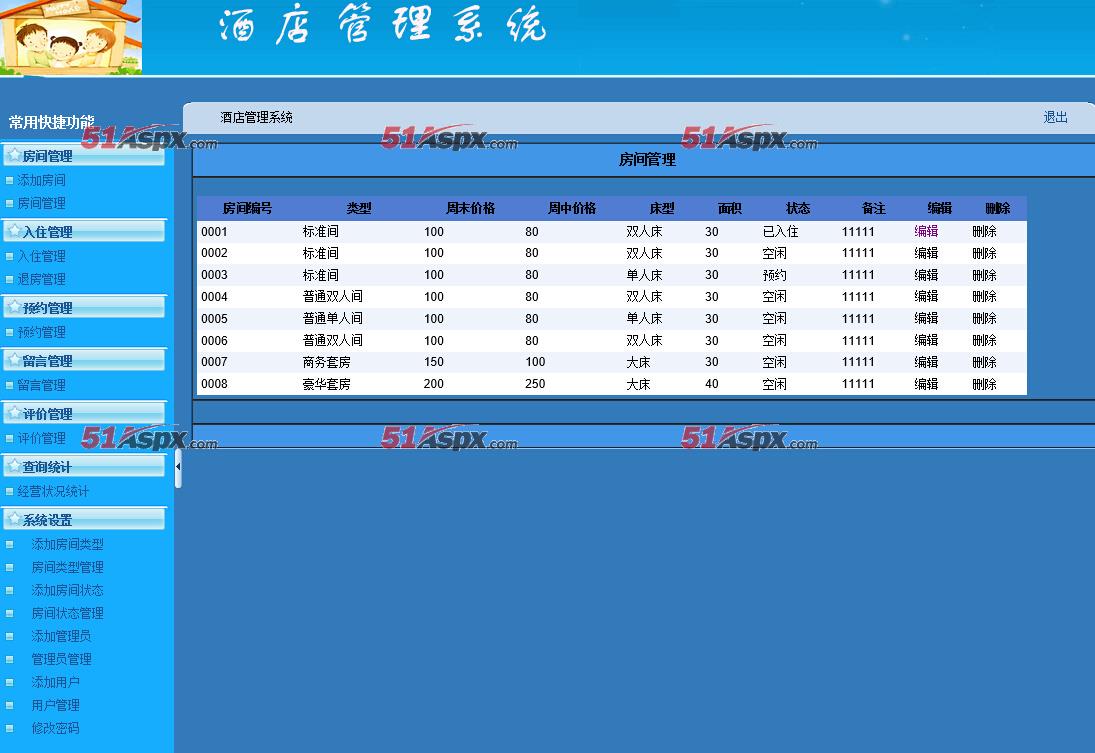This screenshot has width=1095, height=753.
Task: Edit room 0007 with 编辑 link
Action: [x=926, y=362]
